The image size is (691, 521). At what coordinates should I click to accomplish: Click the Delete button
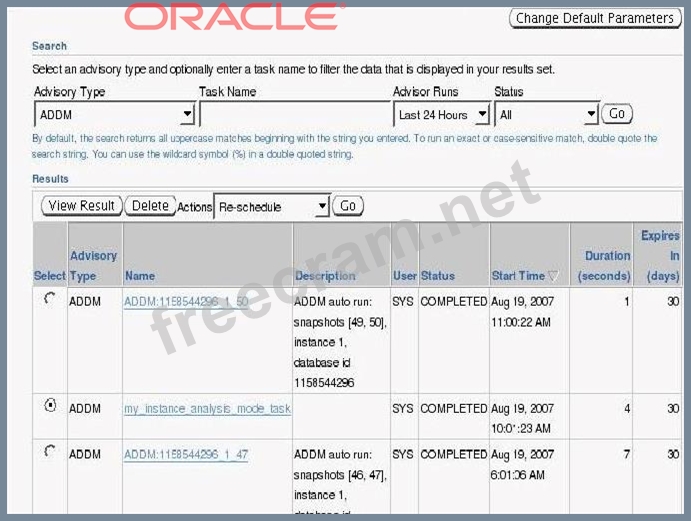(150, 206)
